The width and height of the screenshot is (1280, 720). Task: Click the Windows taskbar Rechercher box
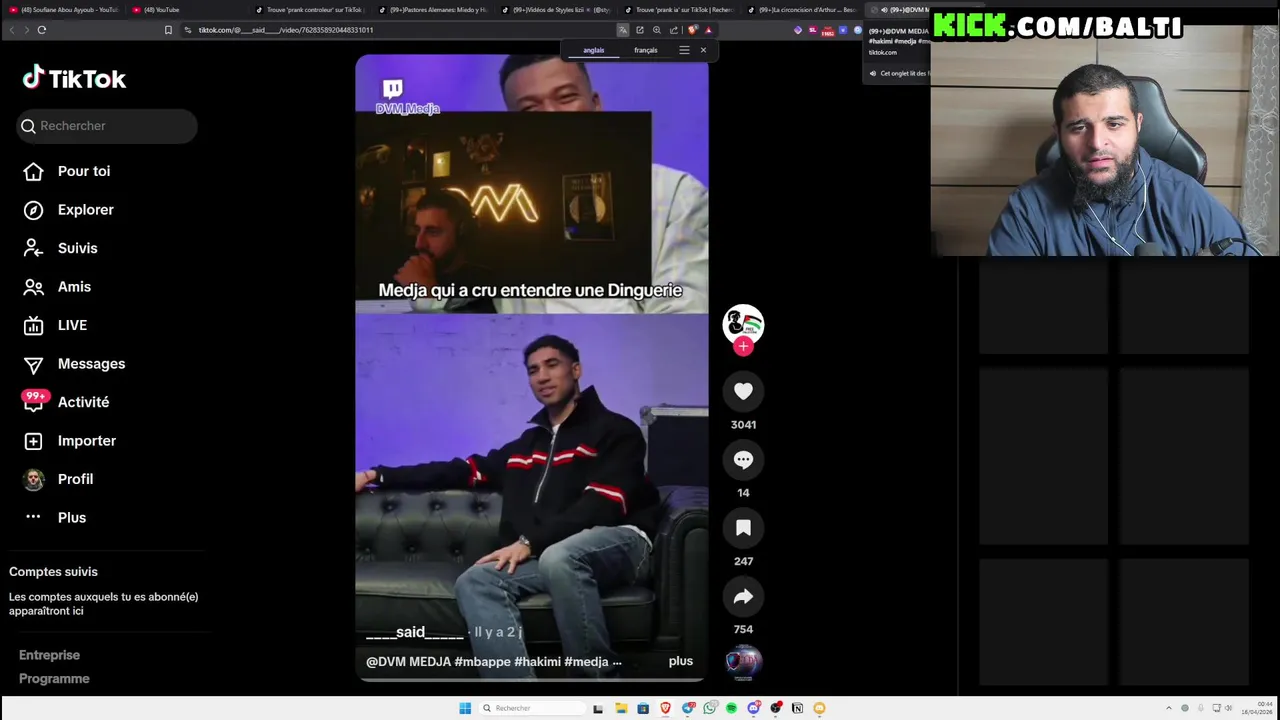[x=531, y=708]
